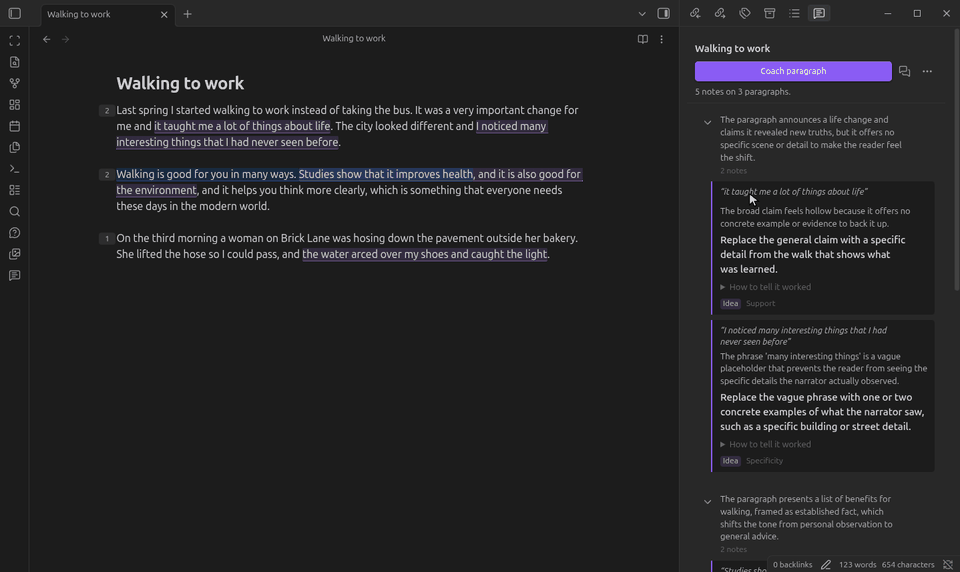Screen dimensions: 960x572
Task: Click '5 notes on 3 paragraphs.' text
Action: click(x=742, y=92)
